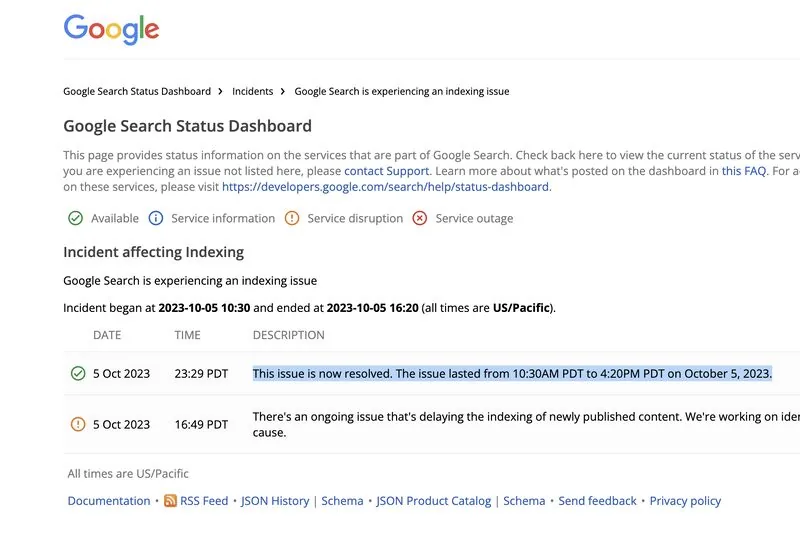
Task: Click the 5 Oct 2023 date in disruption row
Action: point(121,424)
